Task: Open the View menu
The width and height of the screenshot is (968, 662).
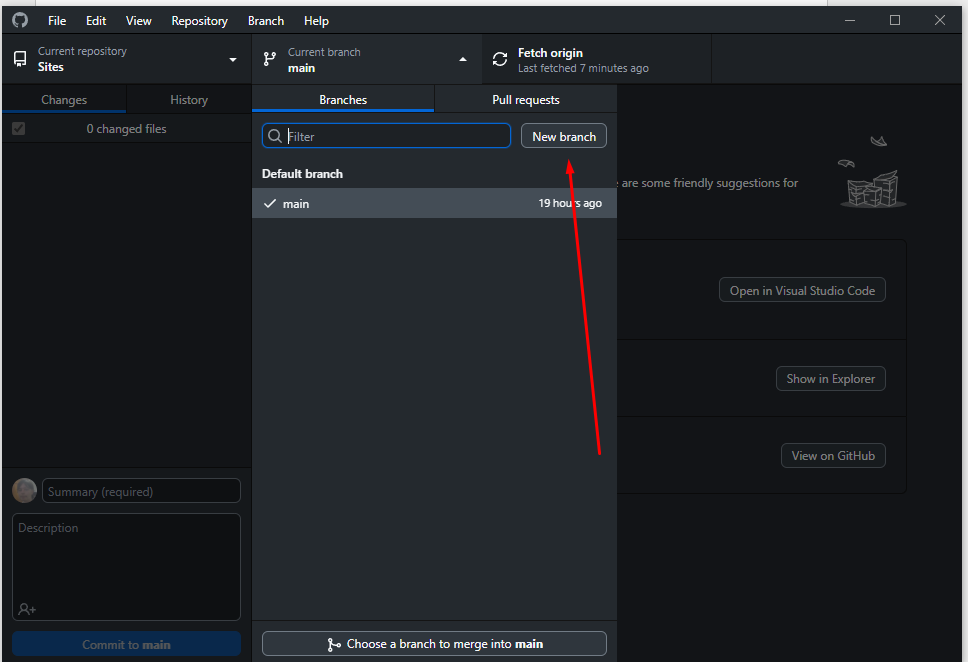Action: tap(138, 20)
